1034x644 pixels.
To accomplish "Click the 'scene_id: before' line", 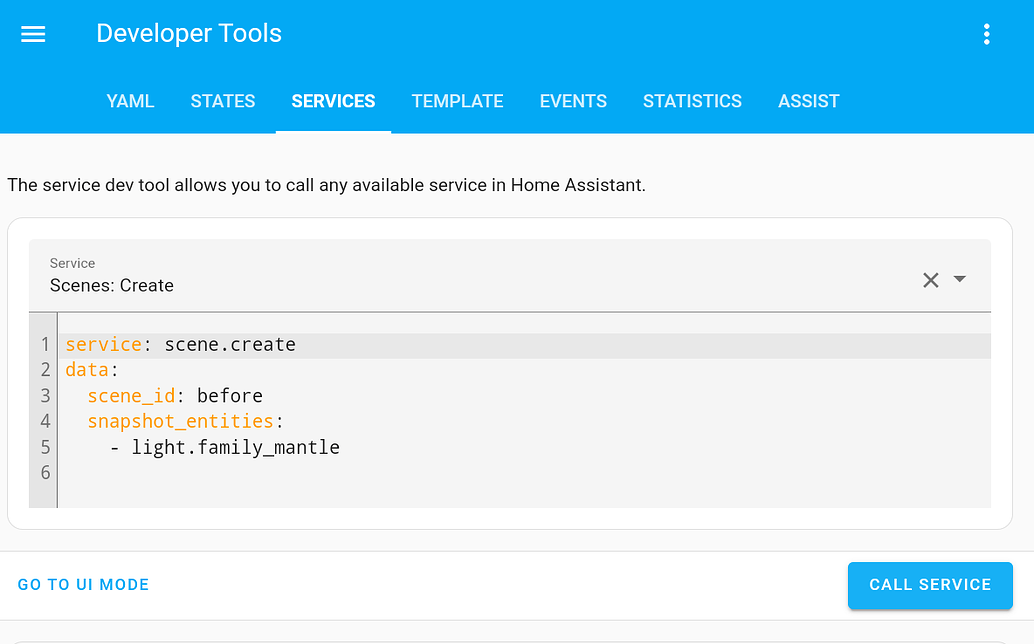I will click(525, 395).
